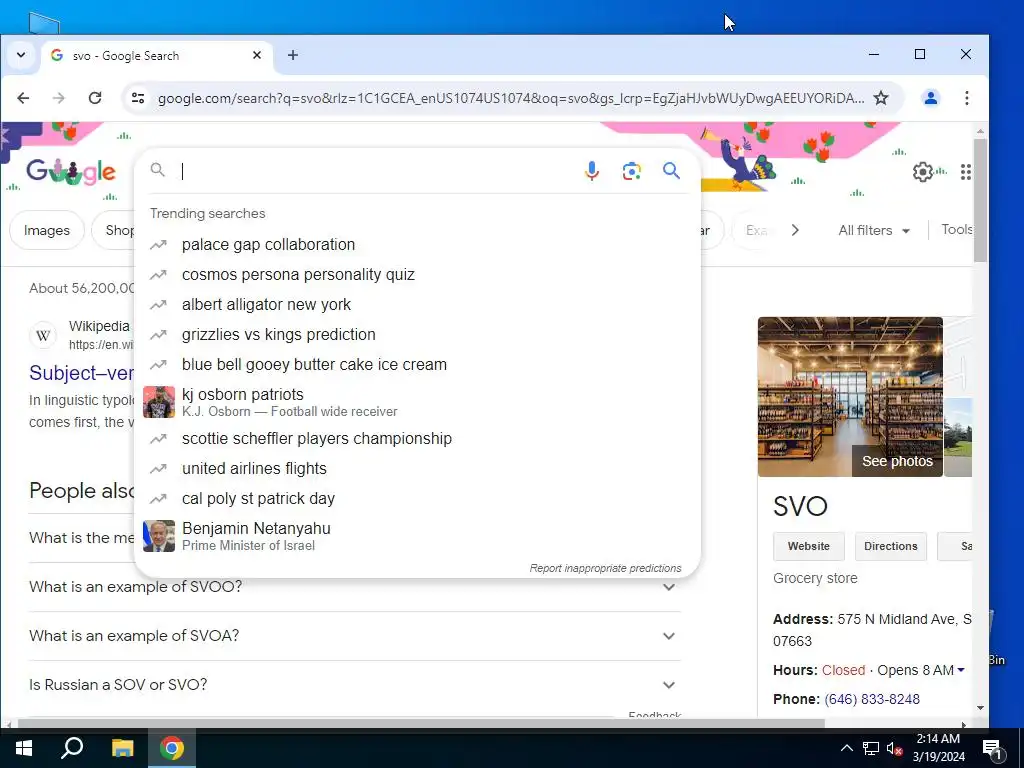The width and height of the screenshot is (1024, 768).
Task: Open the network status tray icon
Action: [x=871, y=748]
